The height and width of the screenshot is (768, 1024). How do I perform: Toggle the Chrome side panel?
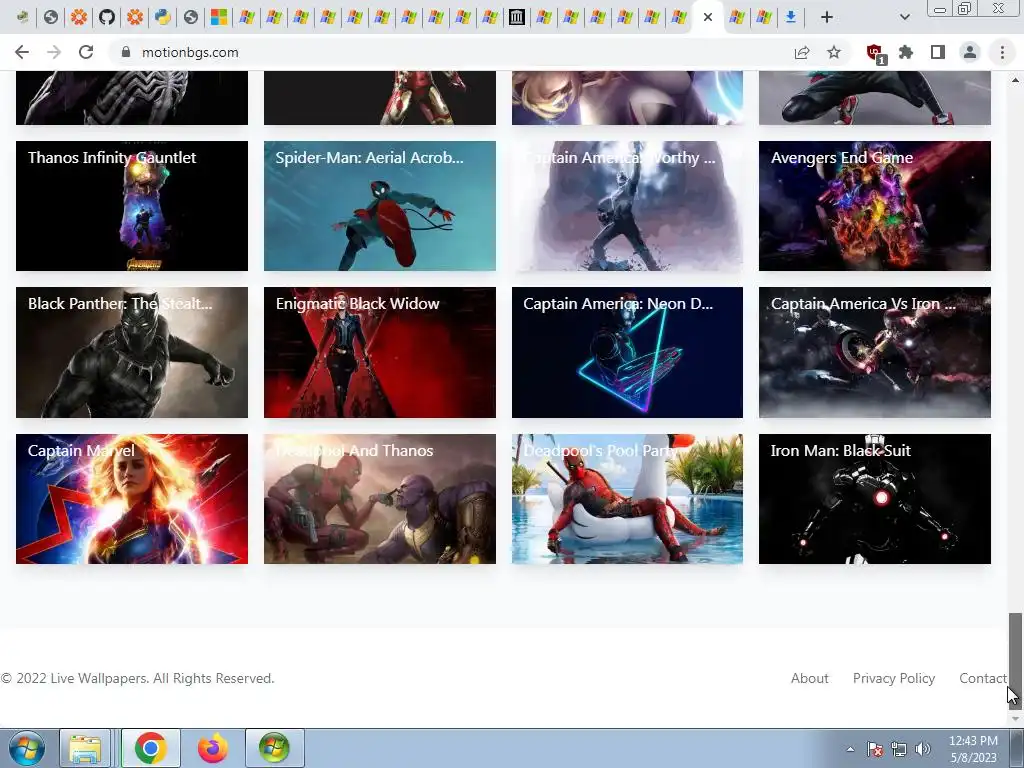[938, 52]
